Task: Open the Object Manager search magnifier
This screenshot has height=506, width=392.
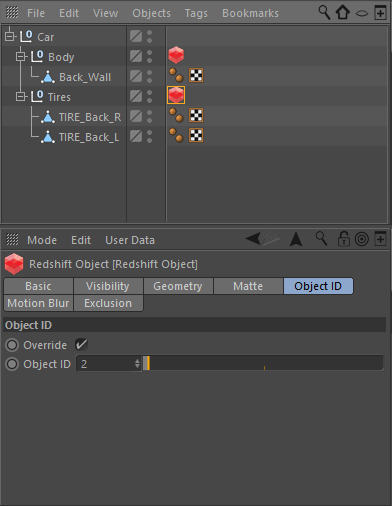Action: (x=324, y=13)
